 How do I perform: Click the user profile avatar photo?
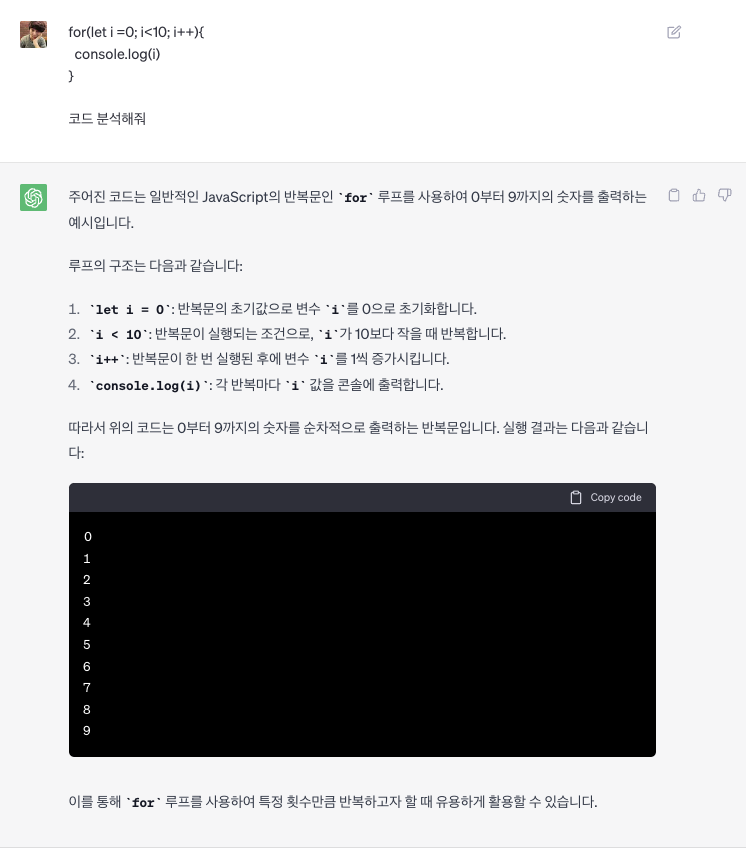pos(34,35)
